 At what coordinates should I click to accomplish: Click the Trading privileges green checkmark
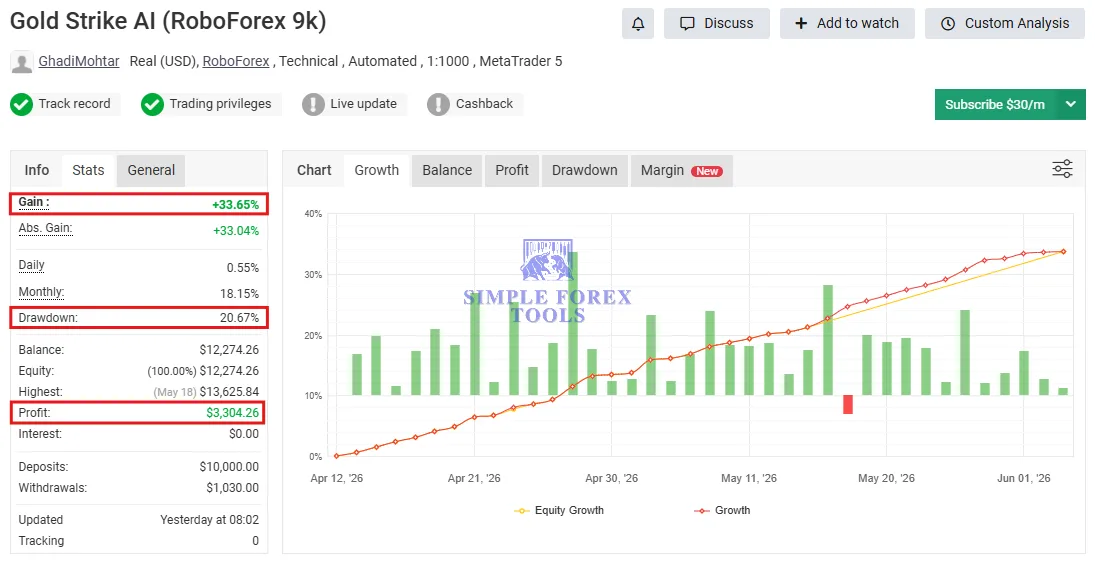pos(152,105)
